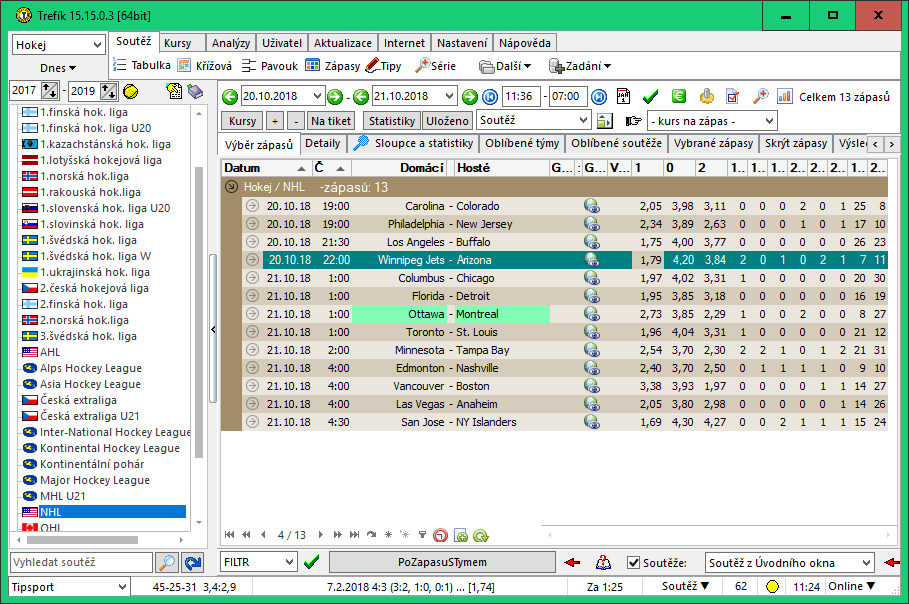Screen dimensions: 909x604
Task: Open the Další dropdown menu
Action: point(505,66)
